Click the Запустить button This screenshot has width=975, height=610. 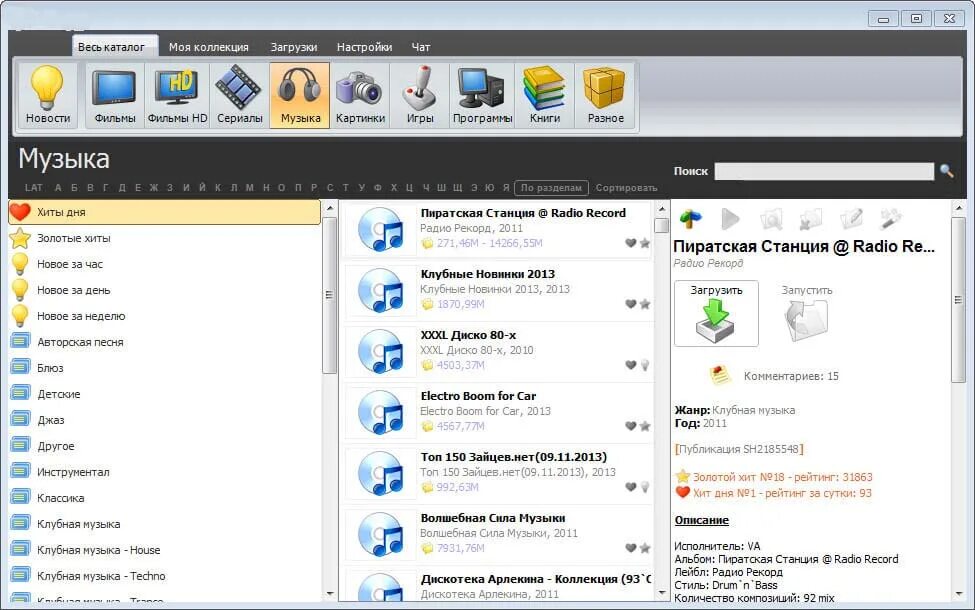pos(806,313)
